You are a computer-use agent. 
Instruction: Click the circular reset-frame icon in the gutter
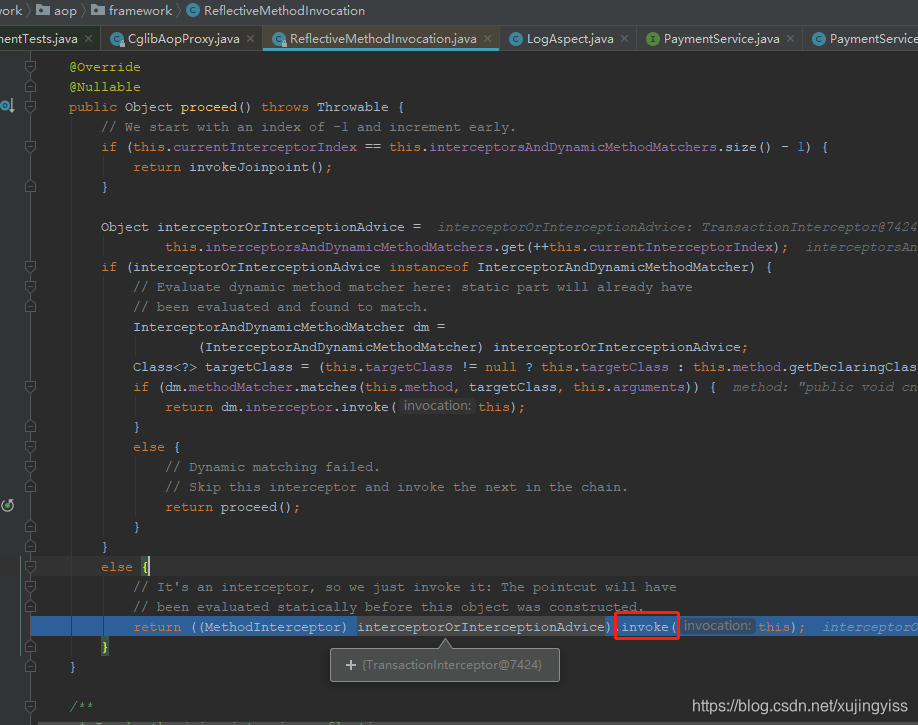pyautogui.click(x=8, y=505)
